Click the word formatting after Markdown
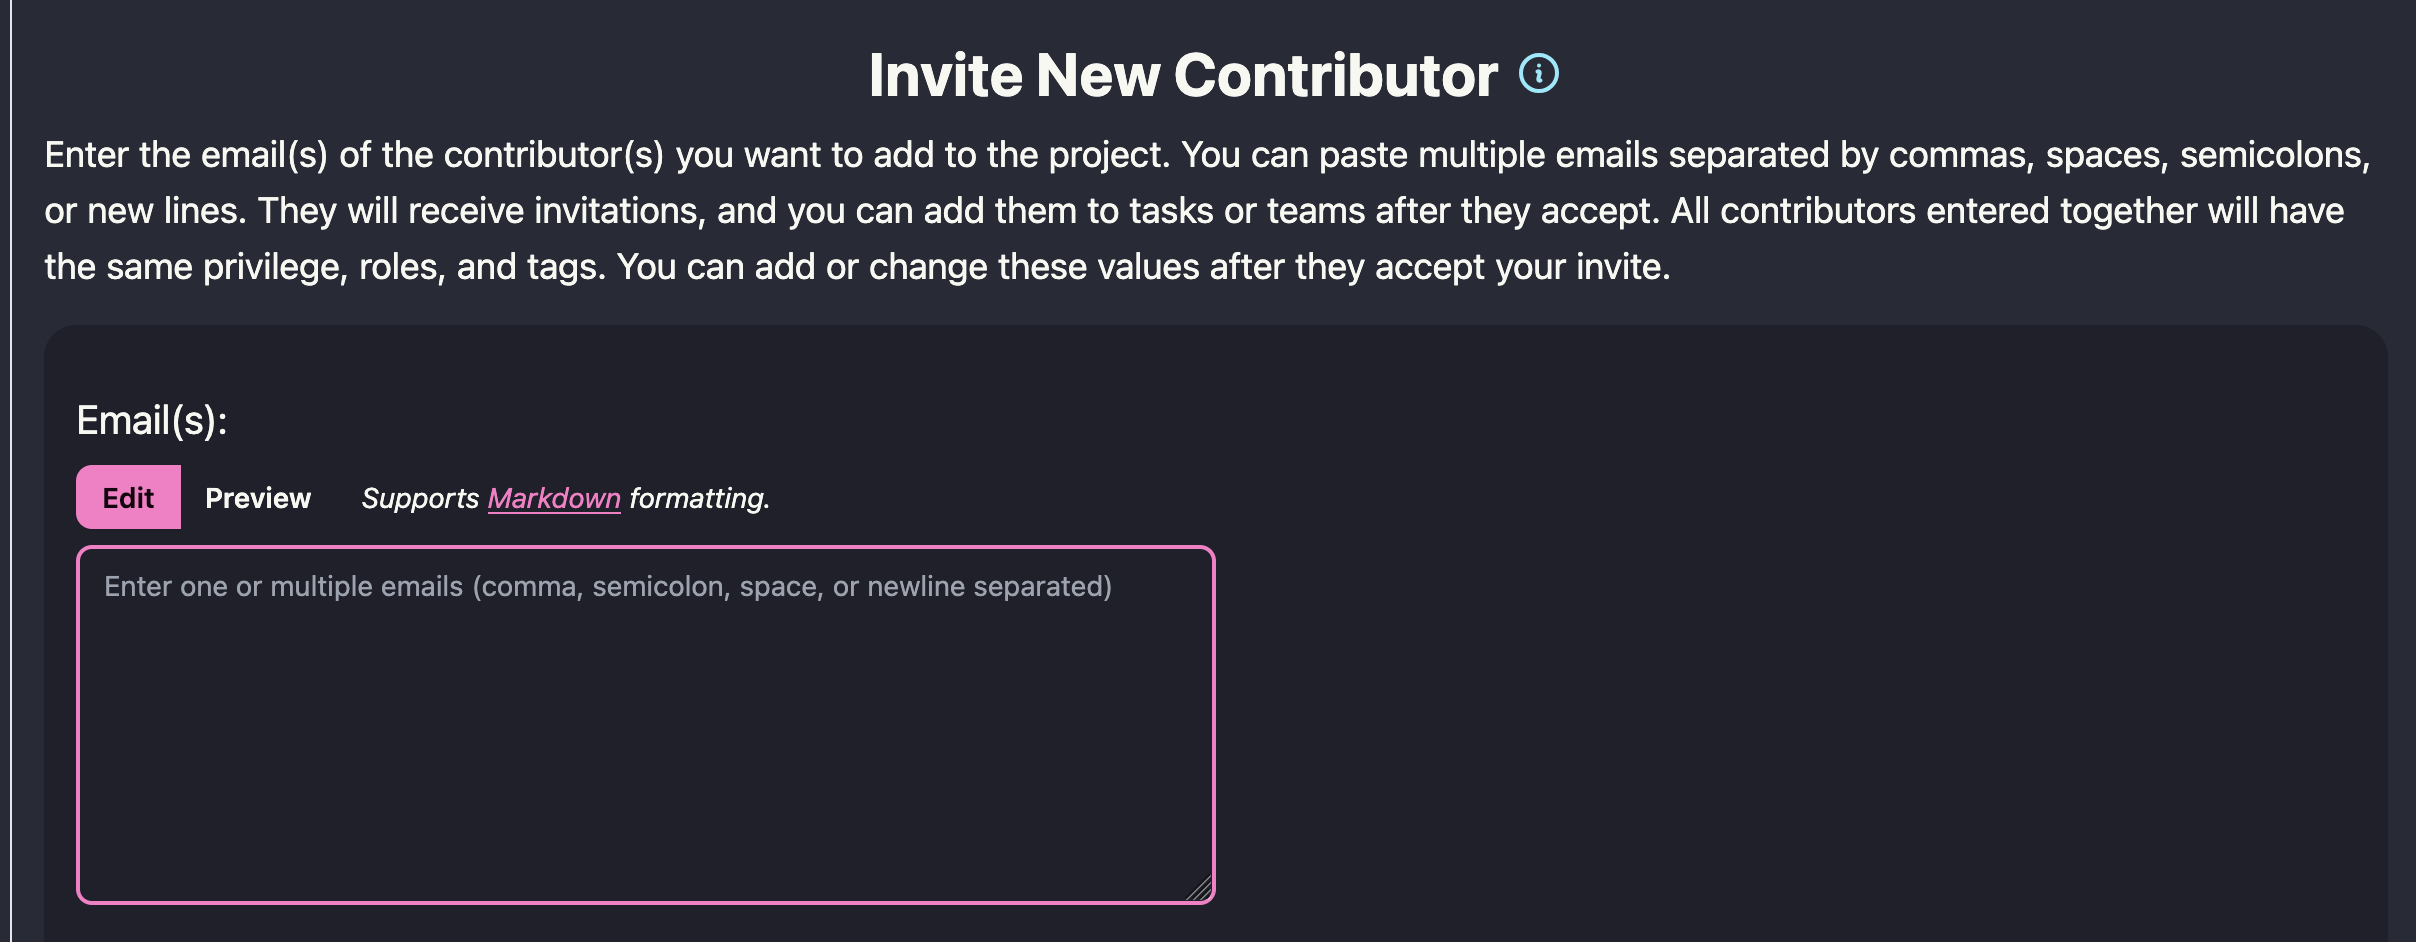Image resolution: width=2416 pixels, height=942 pixels. [698, 498]
